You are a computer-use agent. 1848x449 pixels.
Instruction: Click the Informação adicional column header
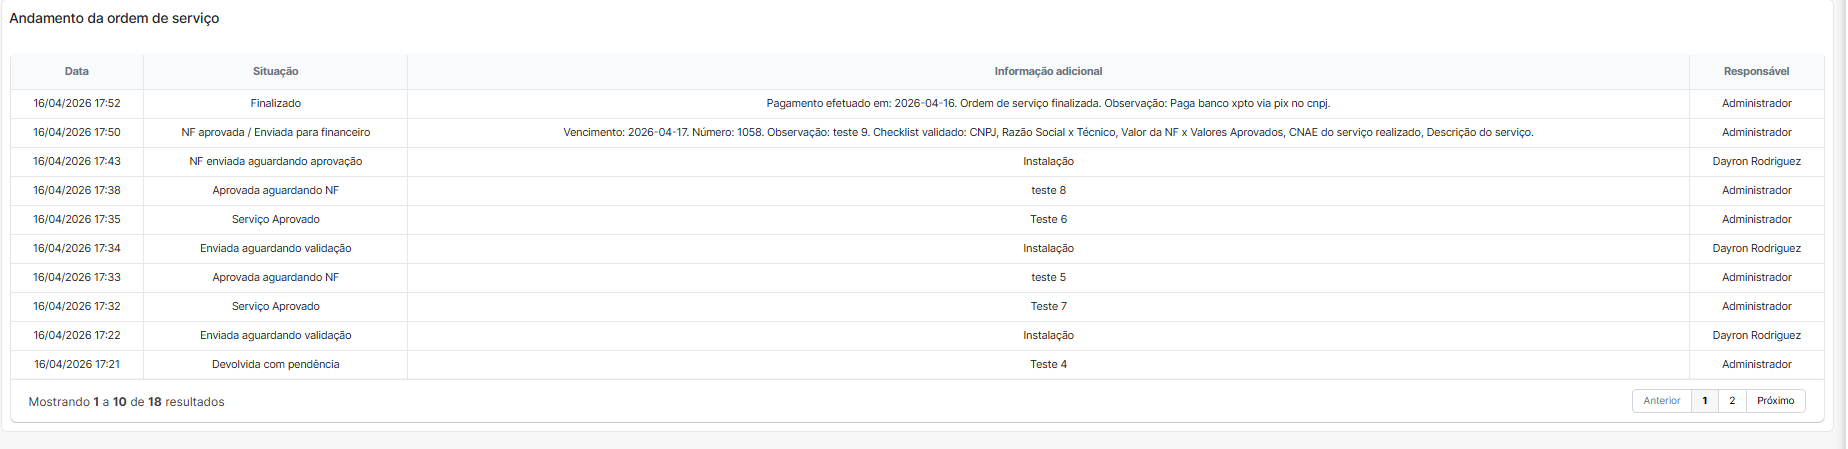[1048, 72]
